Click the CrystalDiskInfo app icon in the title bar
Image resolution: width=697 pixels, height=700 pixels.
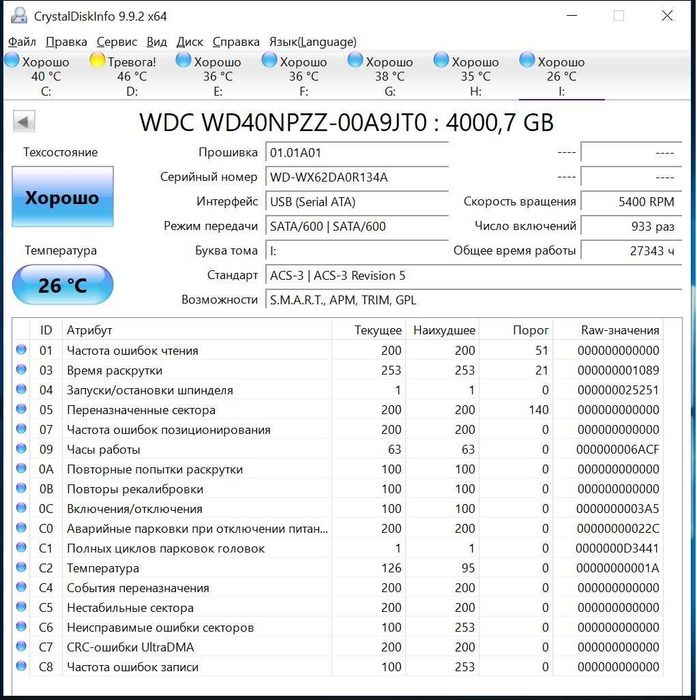point(18,16)
